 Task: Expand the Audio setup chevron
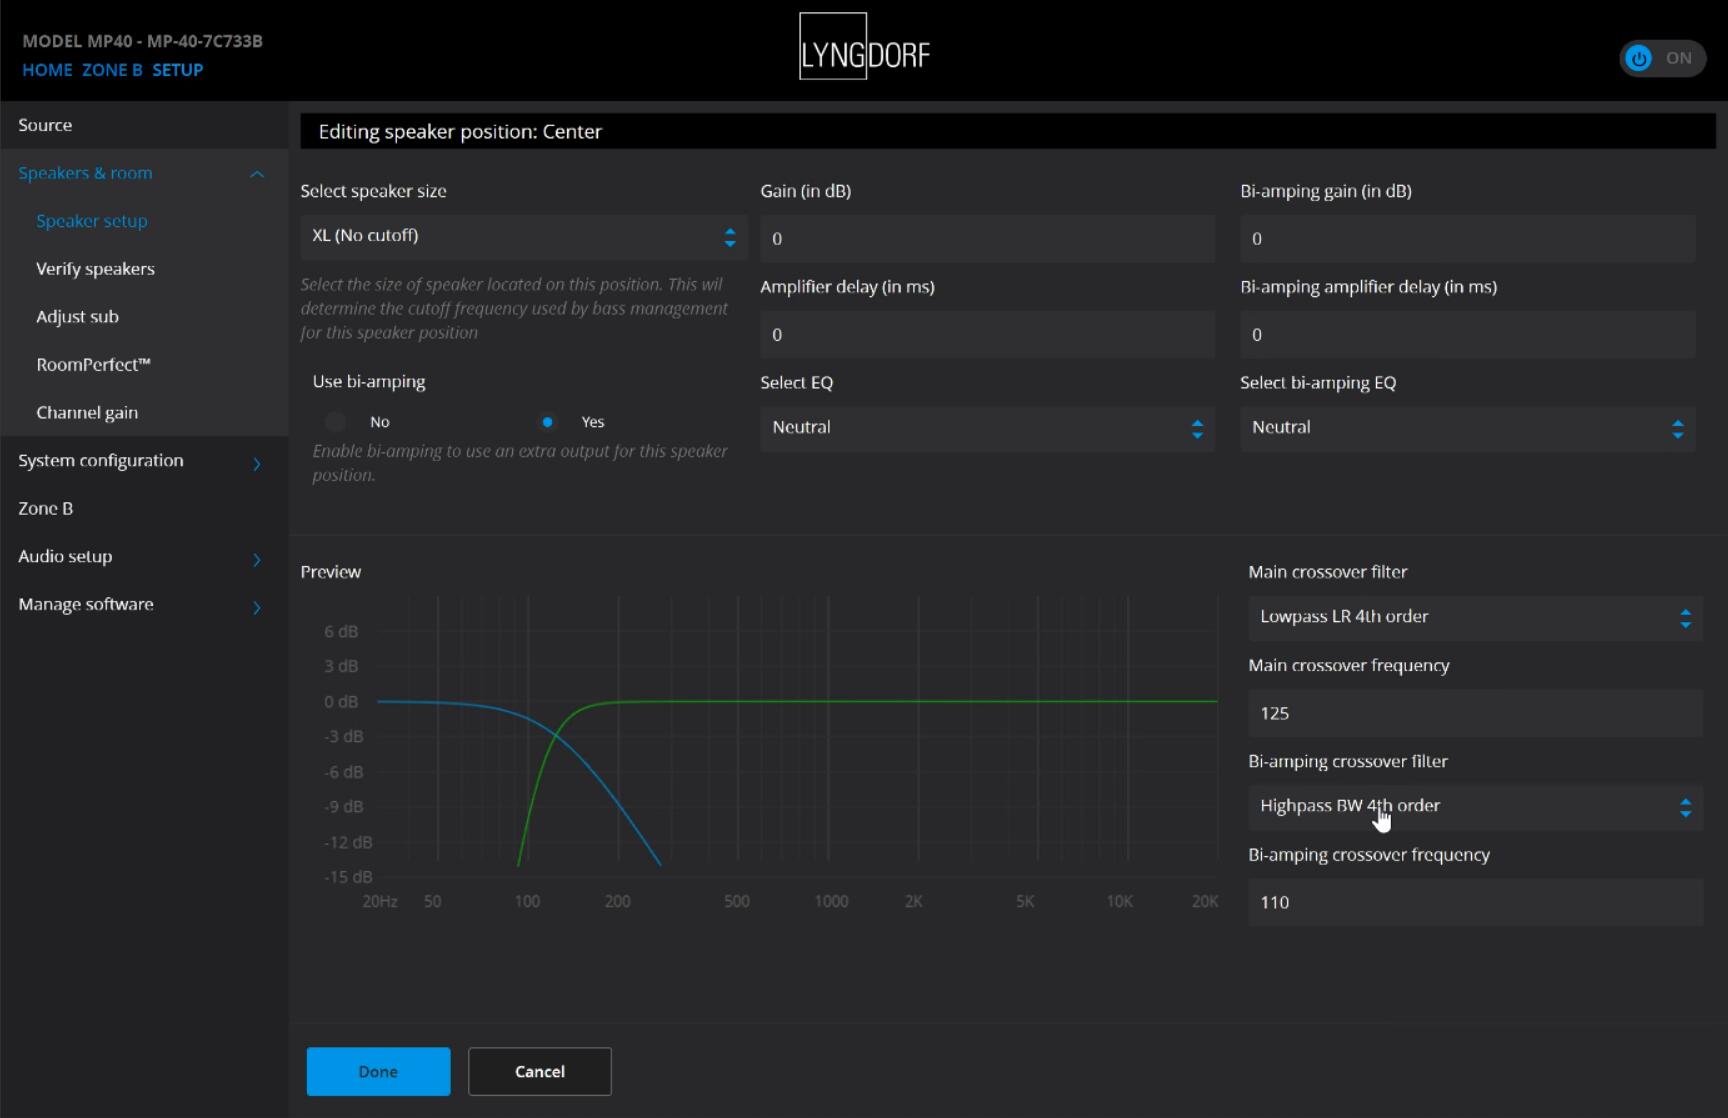(257, 559)
